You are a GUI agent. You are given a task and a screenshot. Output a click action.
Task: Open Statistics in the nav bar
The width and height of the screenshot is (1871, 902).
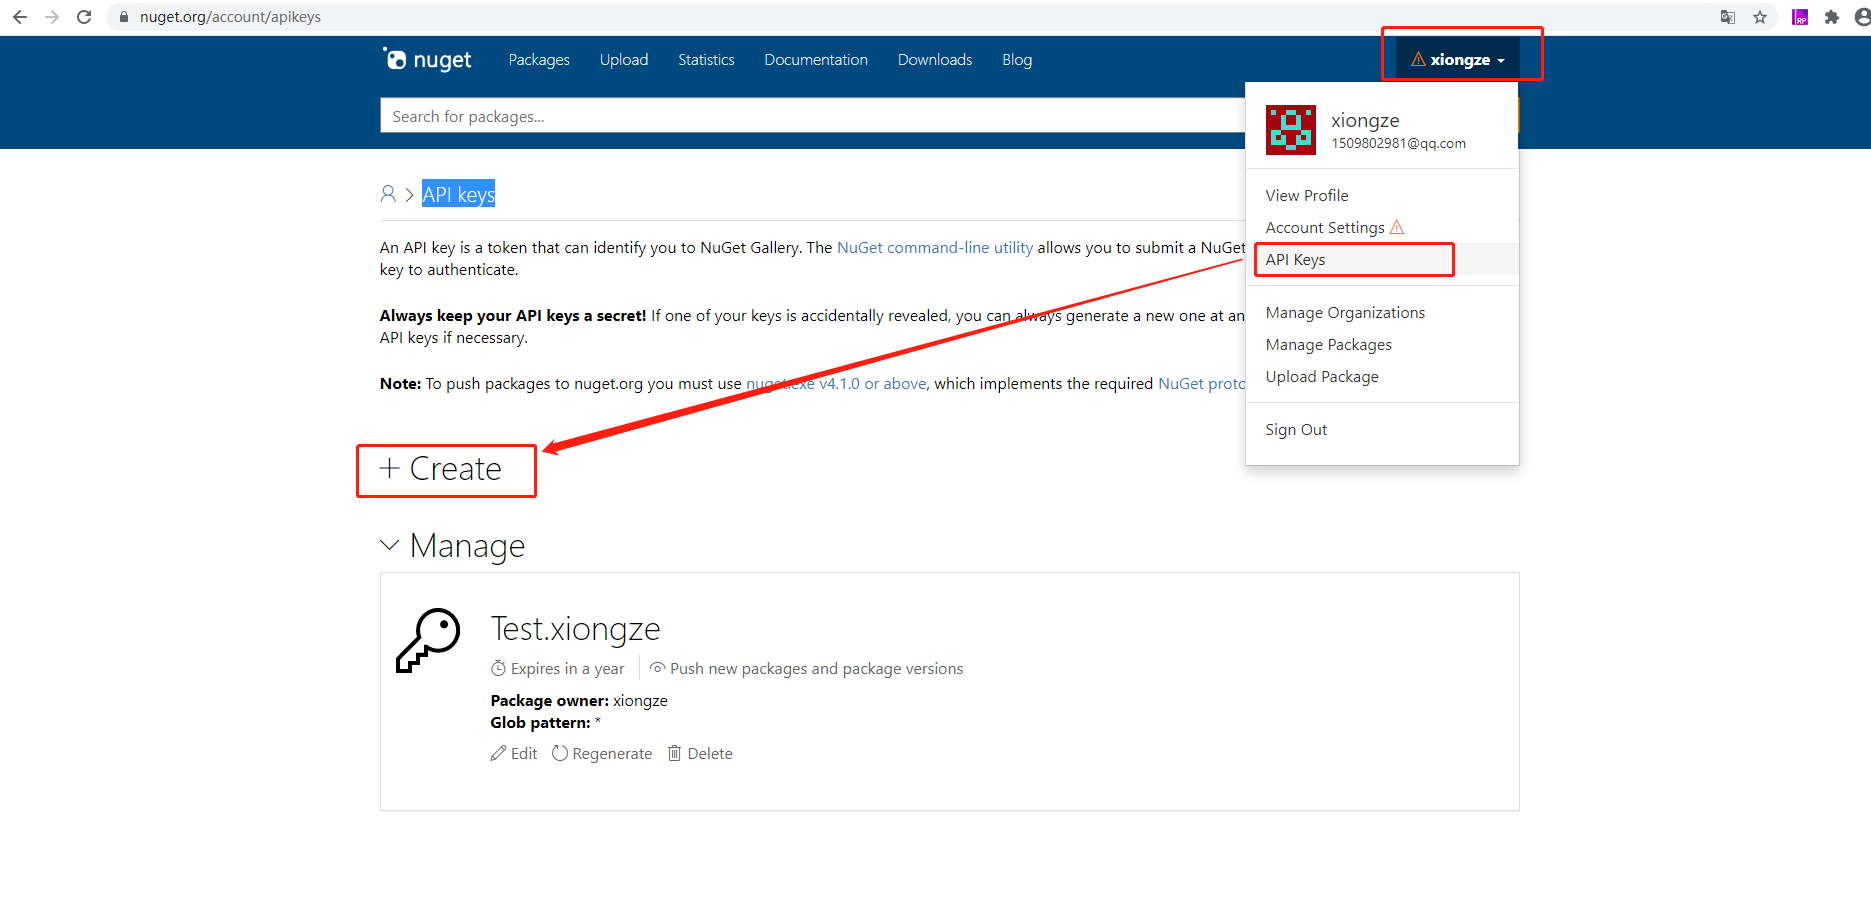706,60
